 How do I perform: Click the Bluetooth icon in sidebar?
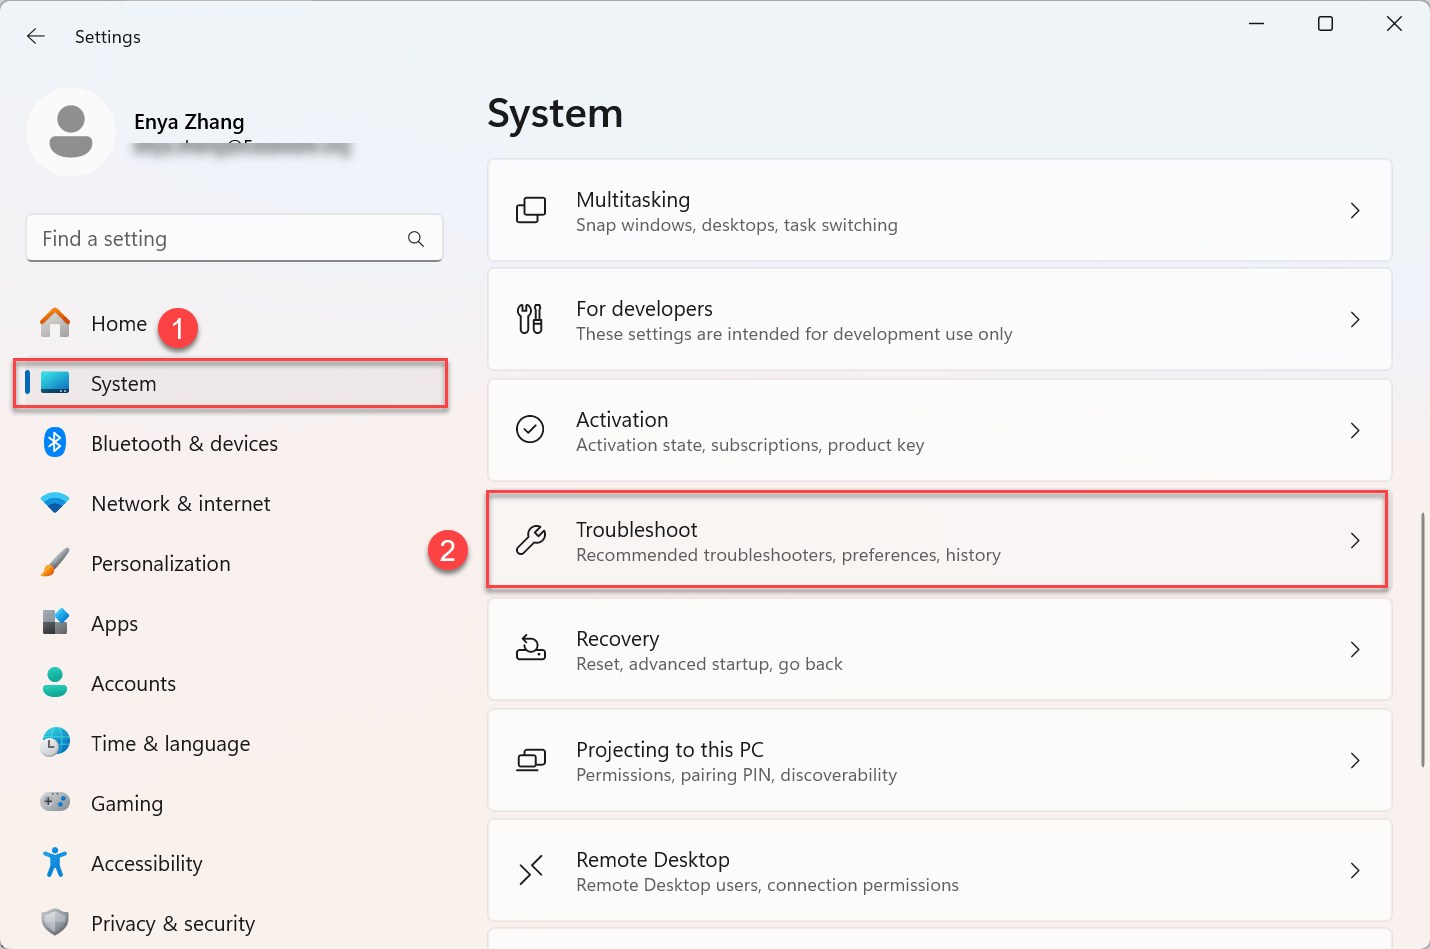coord(55,443)
